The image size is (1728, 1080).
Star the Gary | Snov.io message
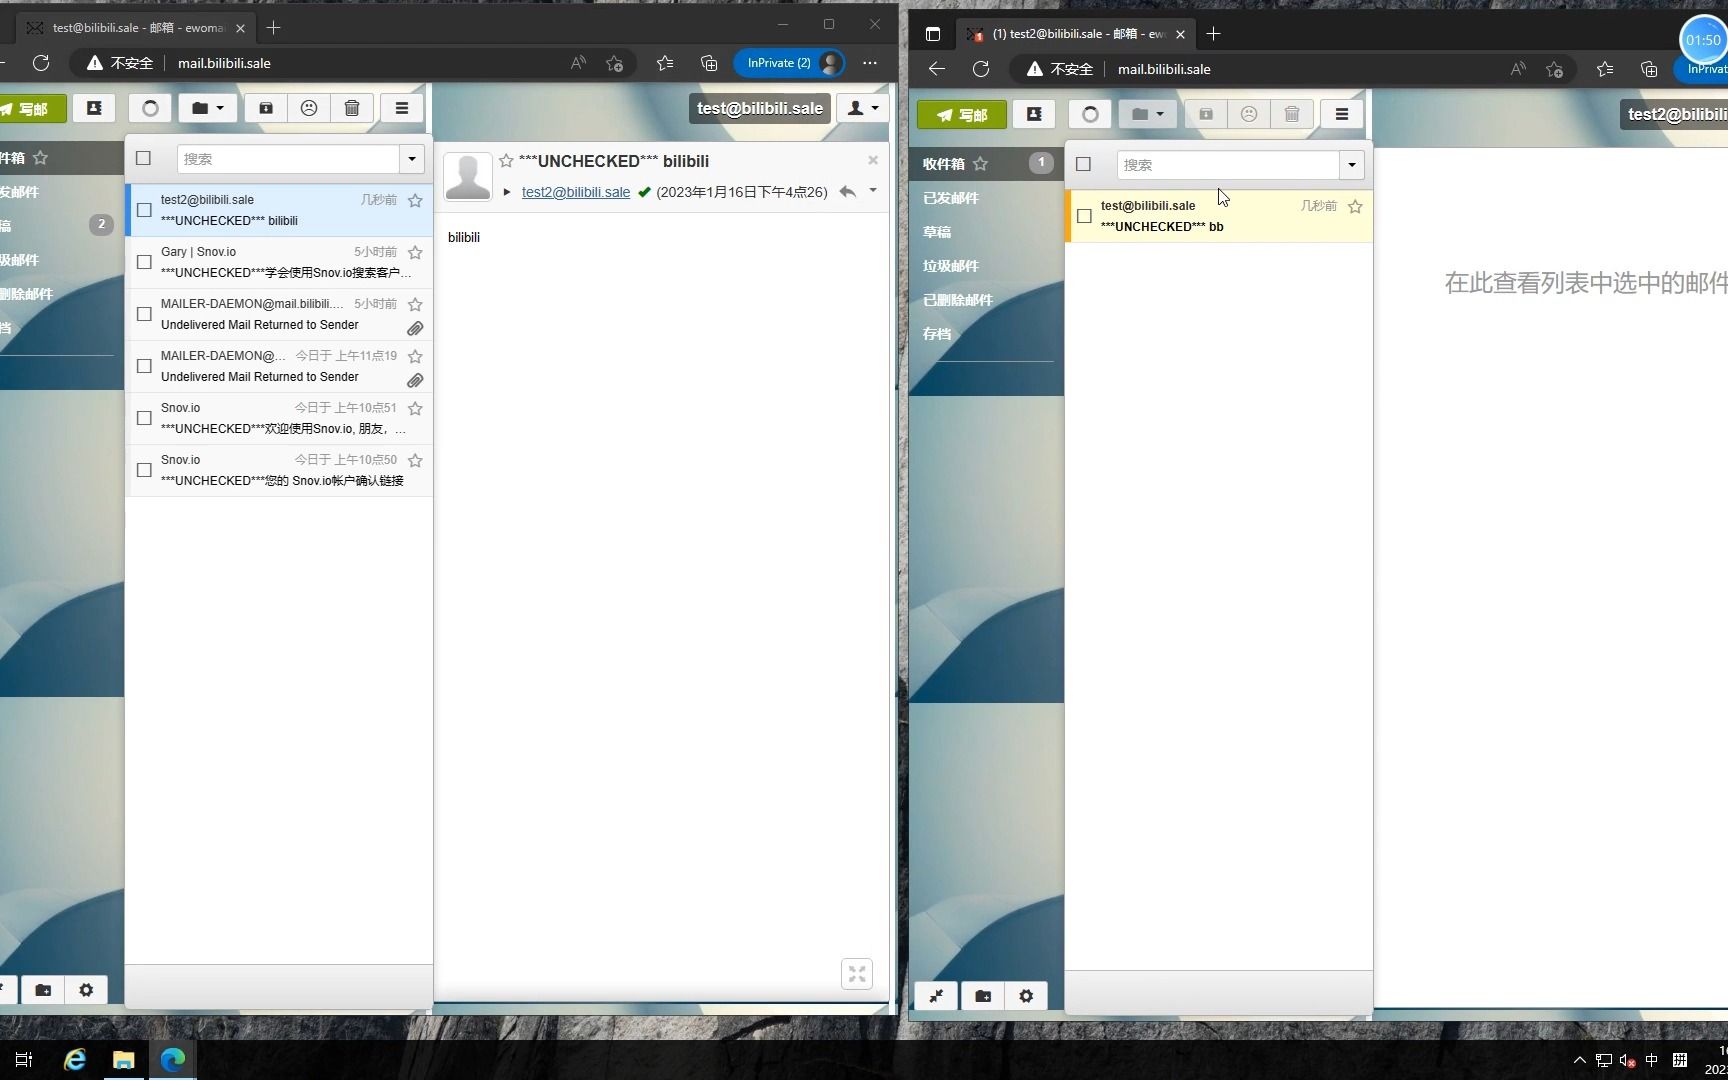tap(415, 252)
